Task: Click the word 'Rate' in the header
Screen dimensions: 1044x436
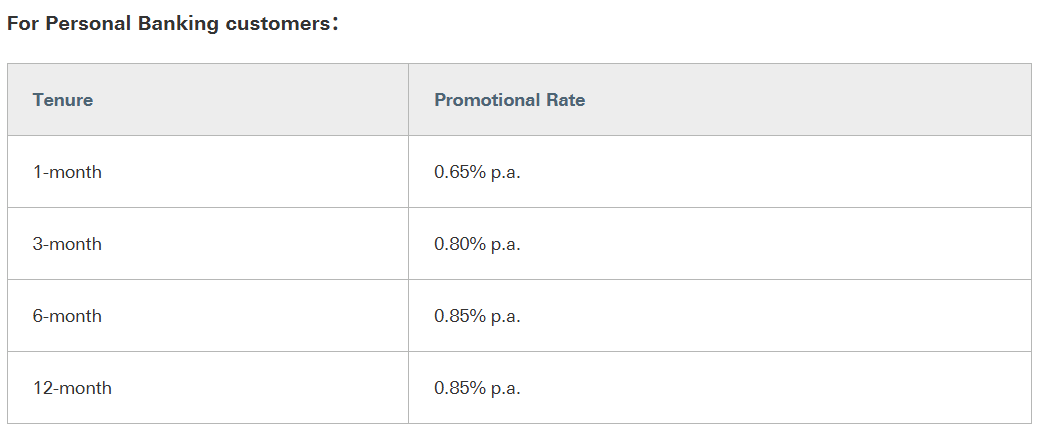Action: point(566,100)
